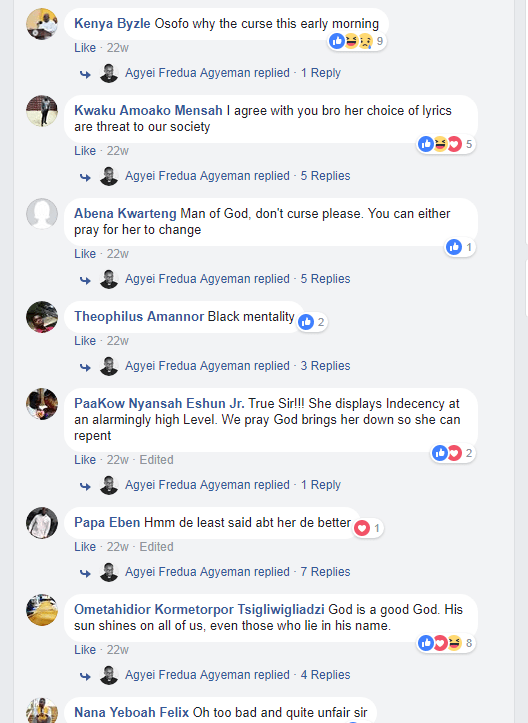The width and height of the screenshot is (528, 723).
Task: Expand 5 Replies under Abena Kwarteng's comment
Action: click(x=326, y=279)
